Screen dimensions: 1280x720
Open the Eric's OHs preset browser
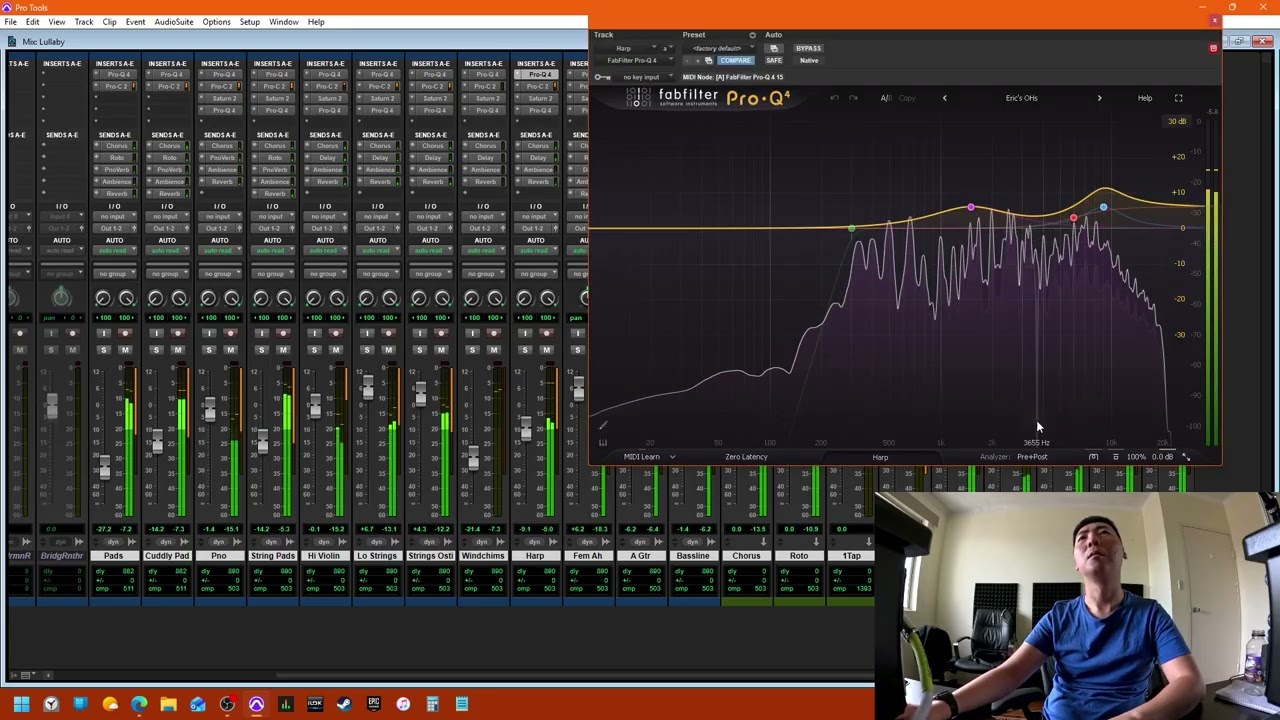point(1021,98)
